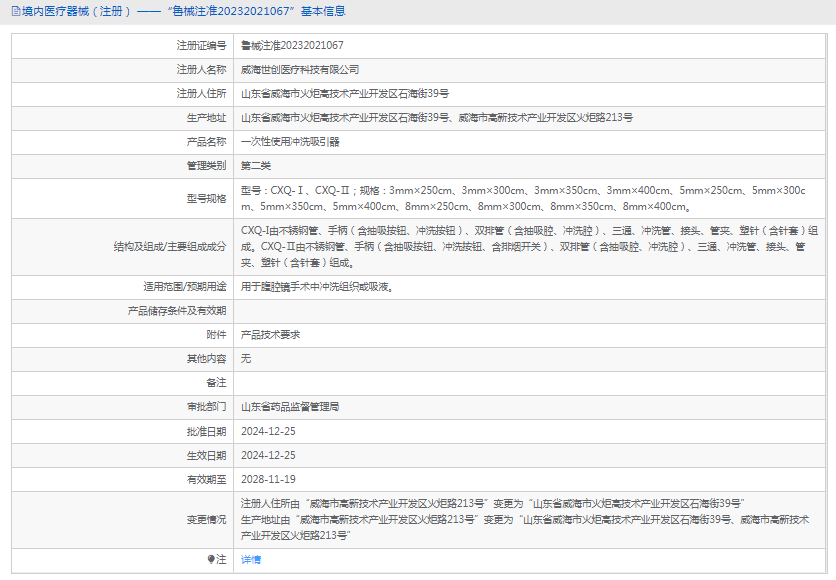
Task: Click the 产品储存条件及有效期 label
Action: pos(177,311)
